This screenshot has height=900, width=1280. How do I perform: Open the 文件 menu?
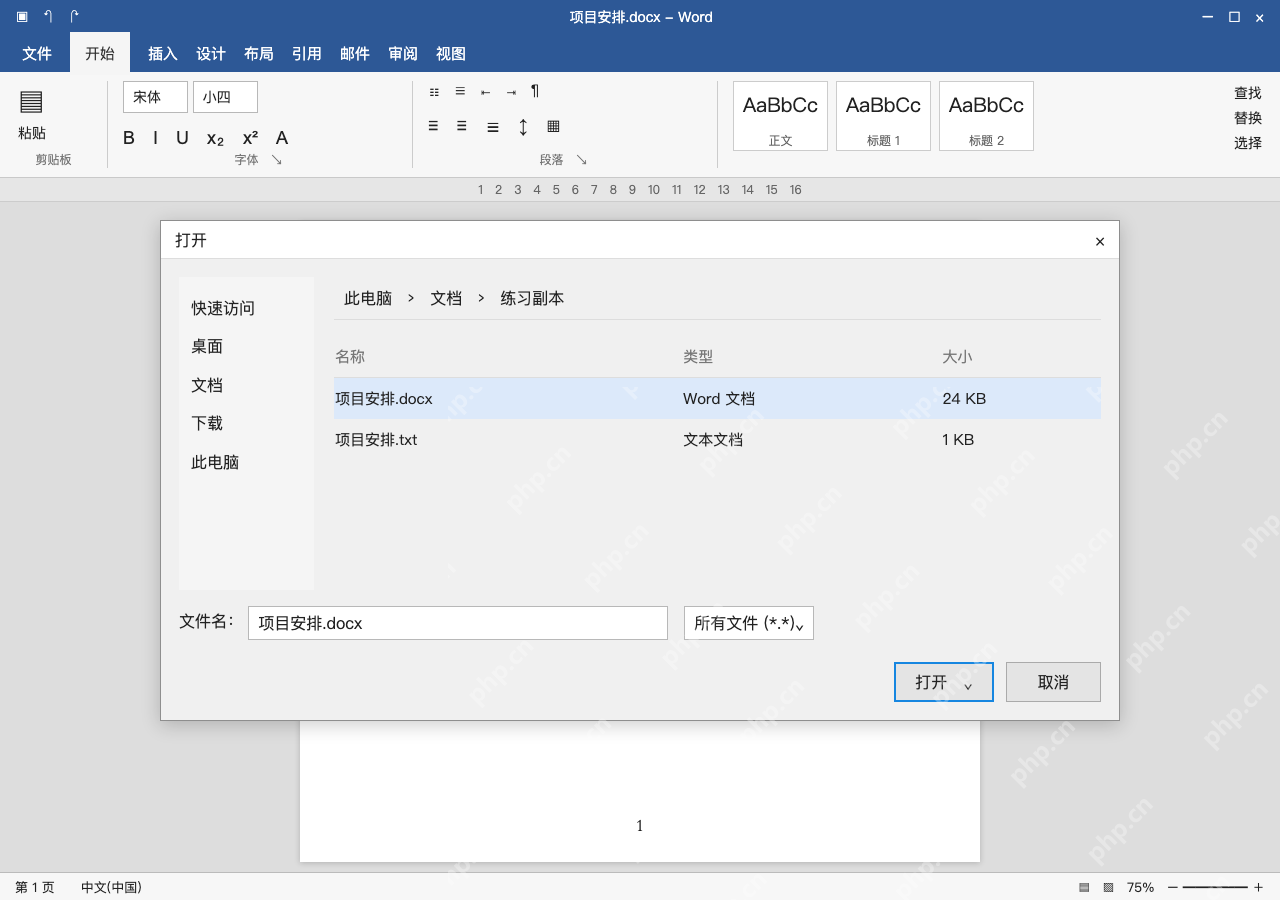pyautogui.click(x=37, y=53)
